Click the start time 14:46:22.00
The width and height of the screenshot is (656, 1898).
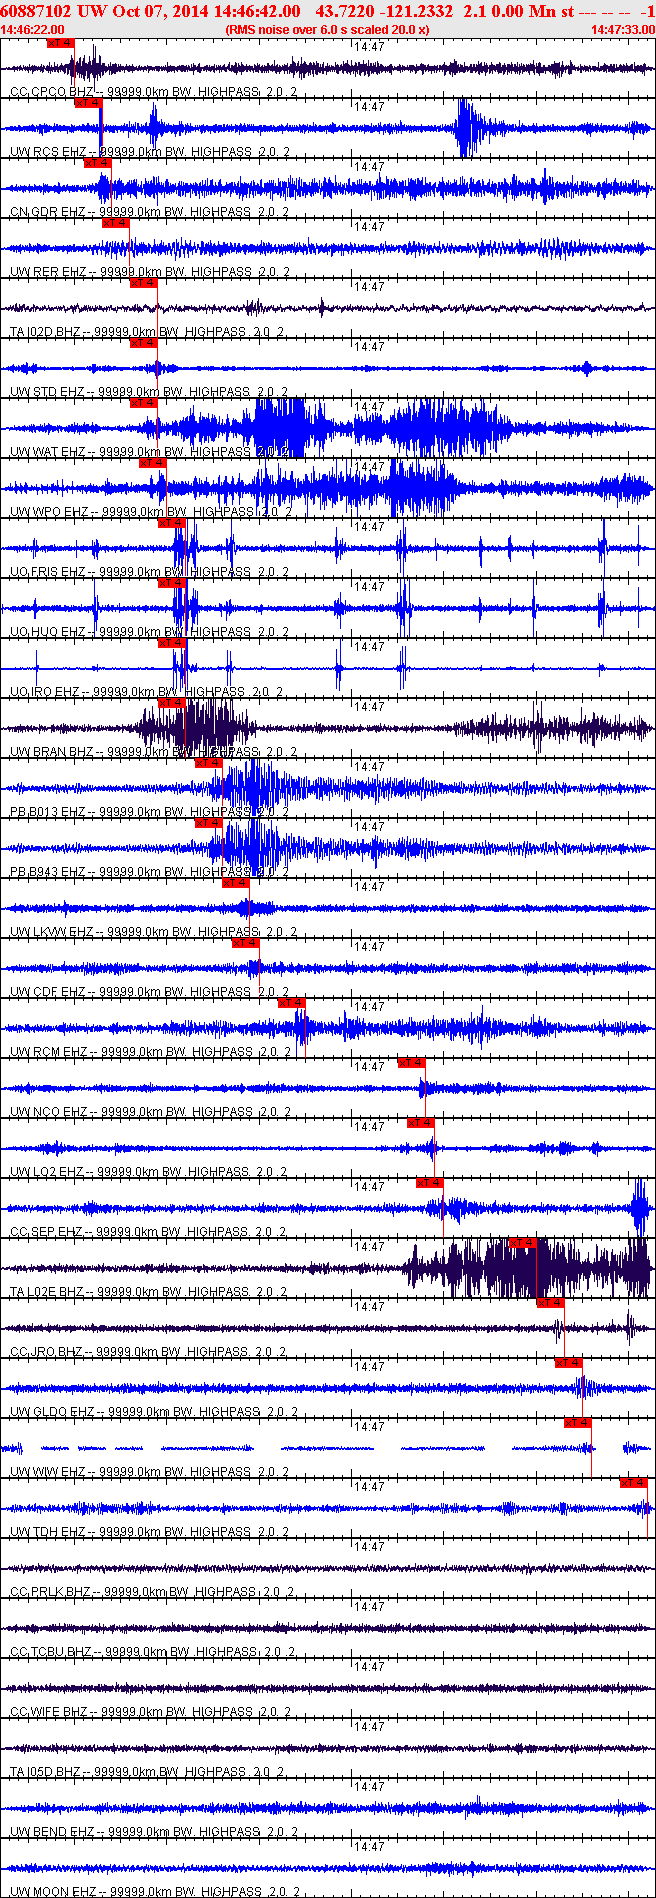tap(32, 30)
